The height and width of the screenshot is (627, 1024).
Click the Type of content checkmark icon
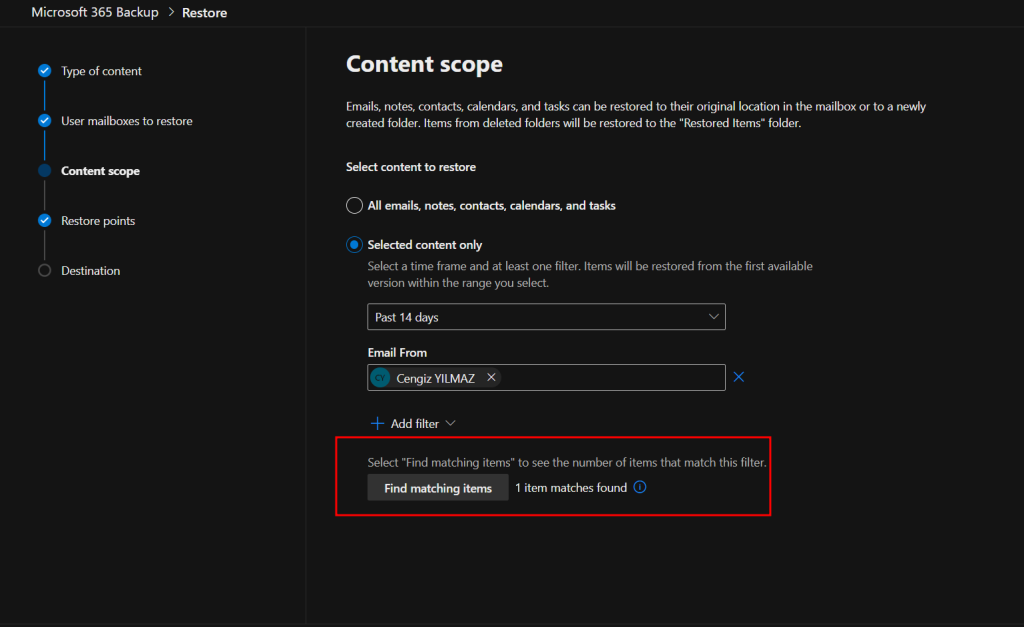44,71
